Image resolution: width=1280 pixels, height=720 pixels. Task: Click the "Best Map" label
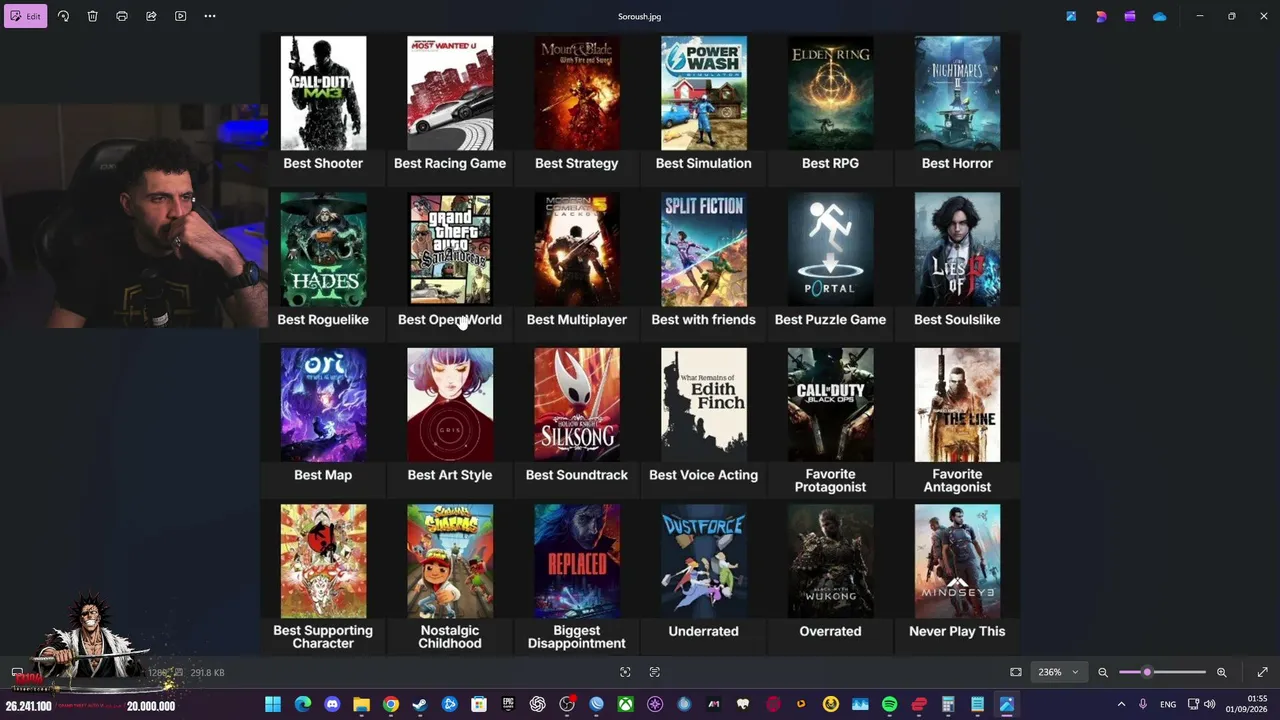coord(323,475)
